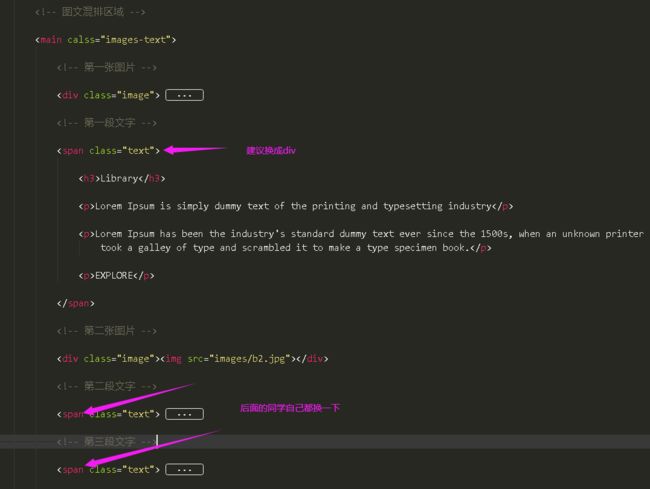Click the 'Lorem Ipsum has been the industry's' line

point(361,234)
